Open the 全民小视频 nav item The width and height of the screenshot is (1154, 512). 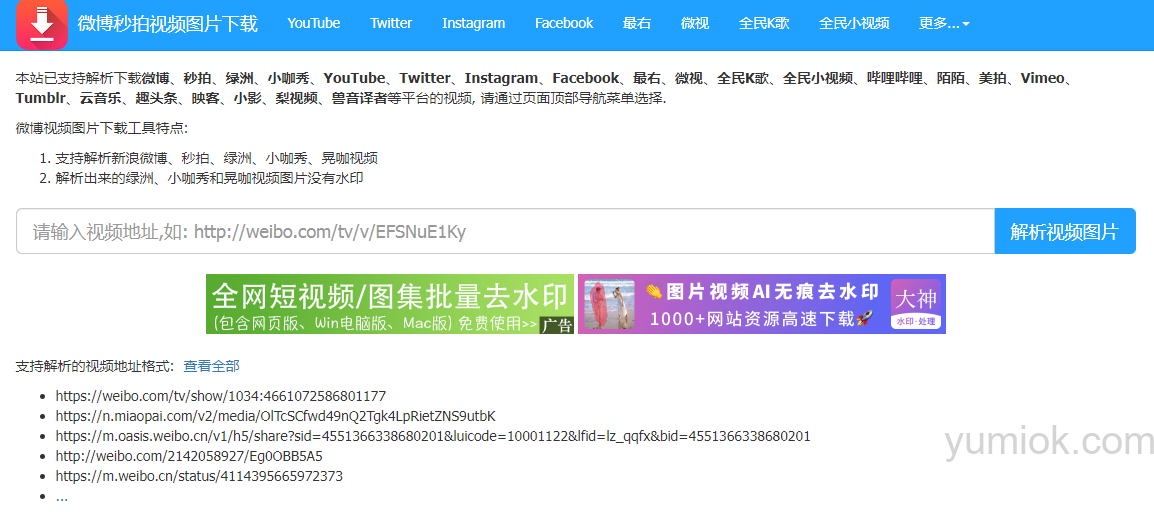tap(854, 24)
